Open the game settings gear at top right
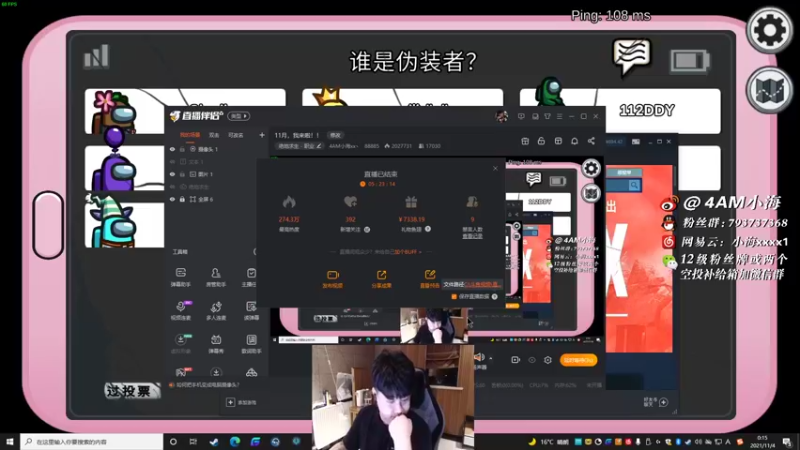The image size is (800, 450). click(769, 30)
